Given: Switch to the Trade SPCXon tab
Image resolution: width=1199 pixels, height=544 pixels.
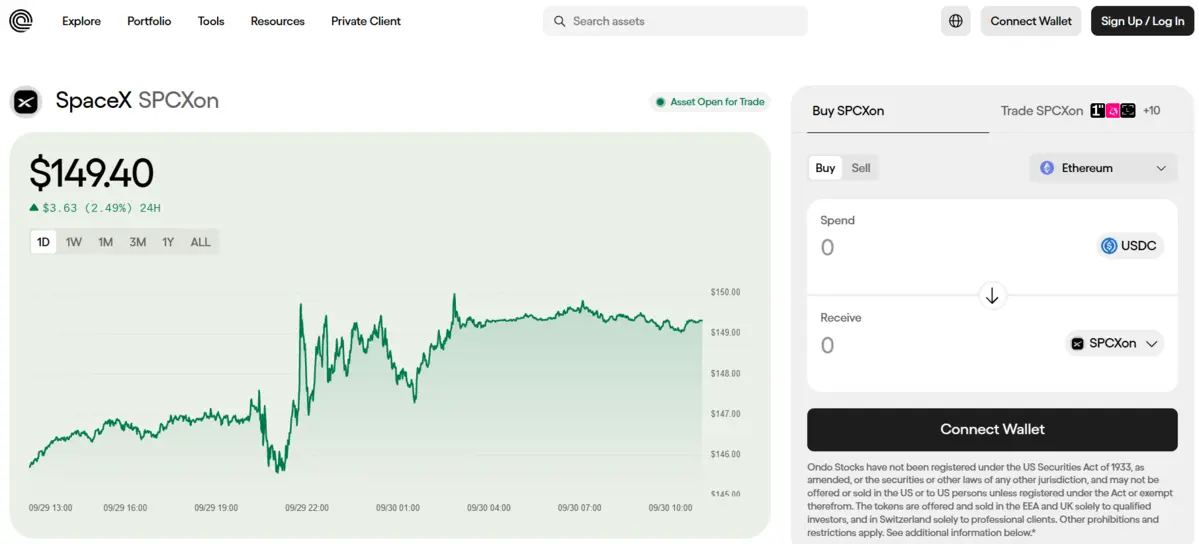Looking at the screenshot, I should coord(1041,111).
